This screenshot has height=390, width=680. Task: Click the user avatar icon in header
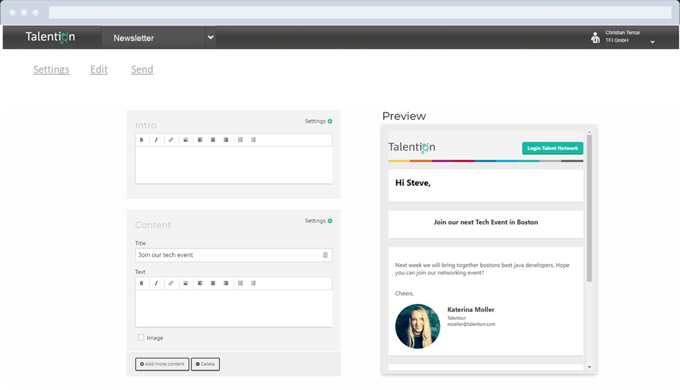coord(595,37)
